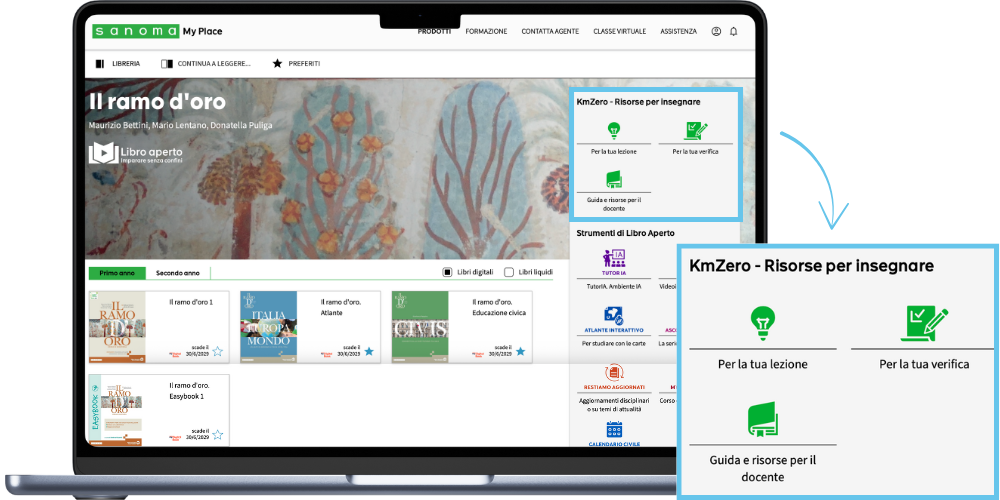The width and height of the screenshot is (1000, 500).
Task: Click 'Guida e risorse per il docente' in the enlarged callout
Action: (762, 468)
